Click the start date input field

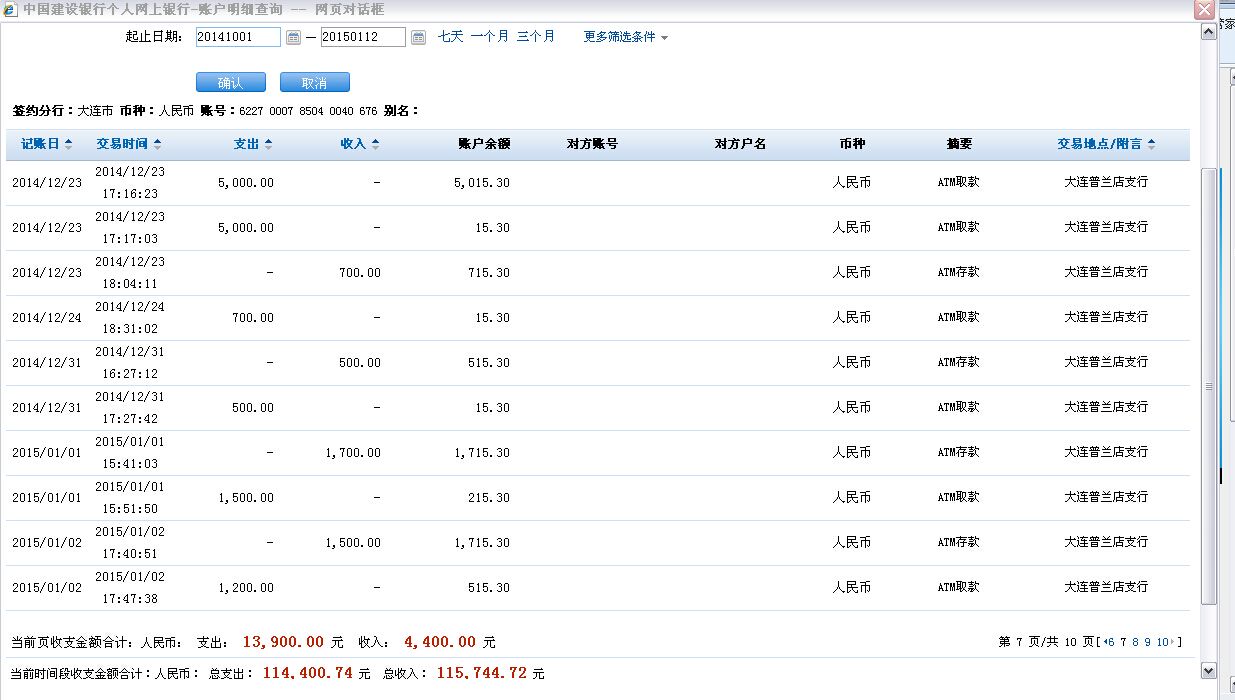tap(238, 37)
